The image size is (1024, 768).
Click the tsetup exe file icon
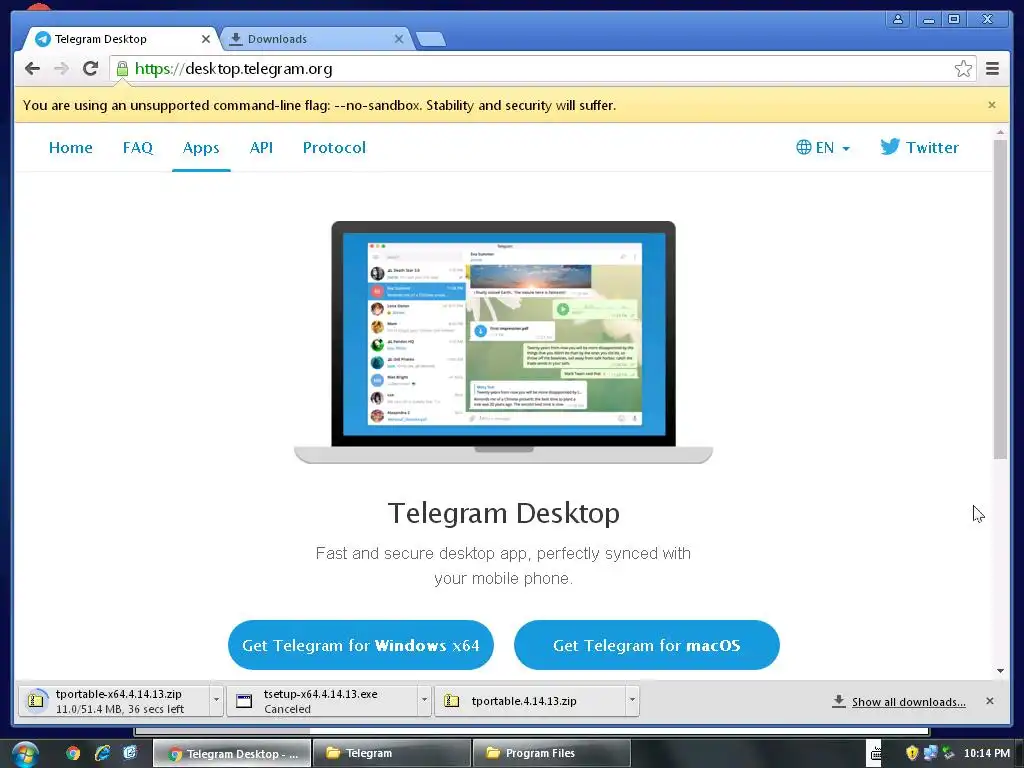pyautogui.click(x=244, y=701)
